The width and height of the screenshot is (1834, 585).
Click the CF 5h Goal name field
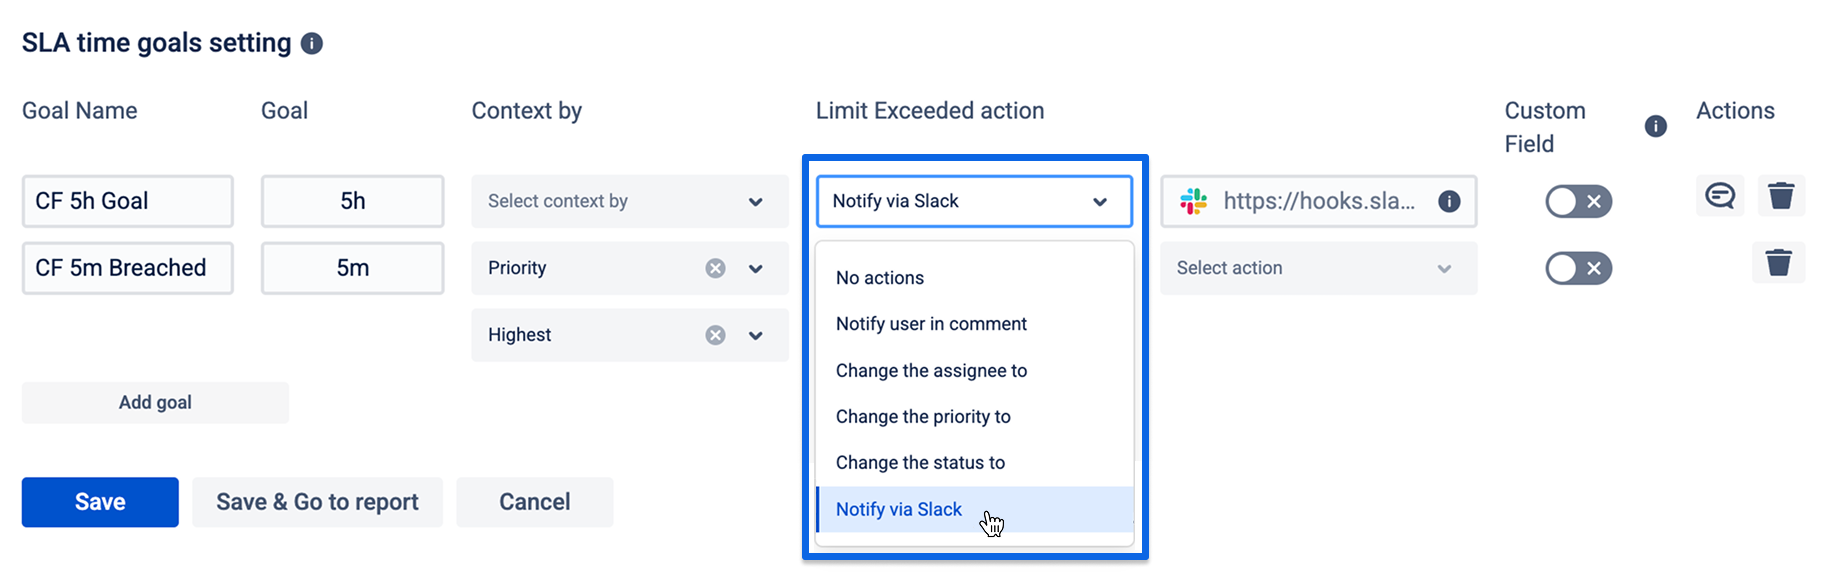[128, 202]
